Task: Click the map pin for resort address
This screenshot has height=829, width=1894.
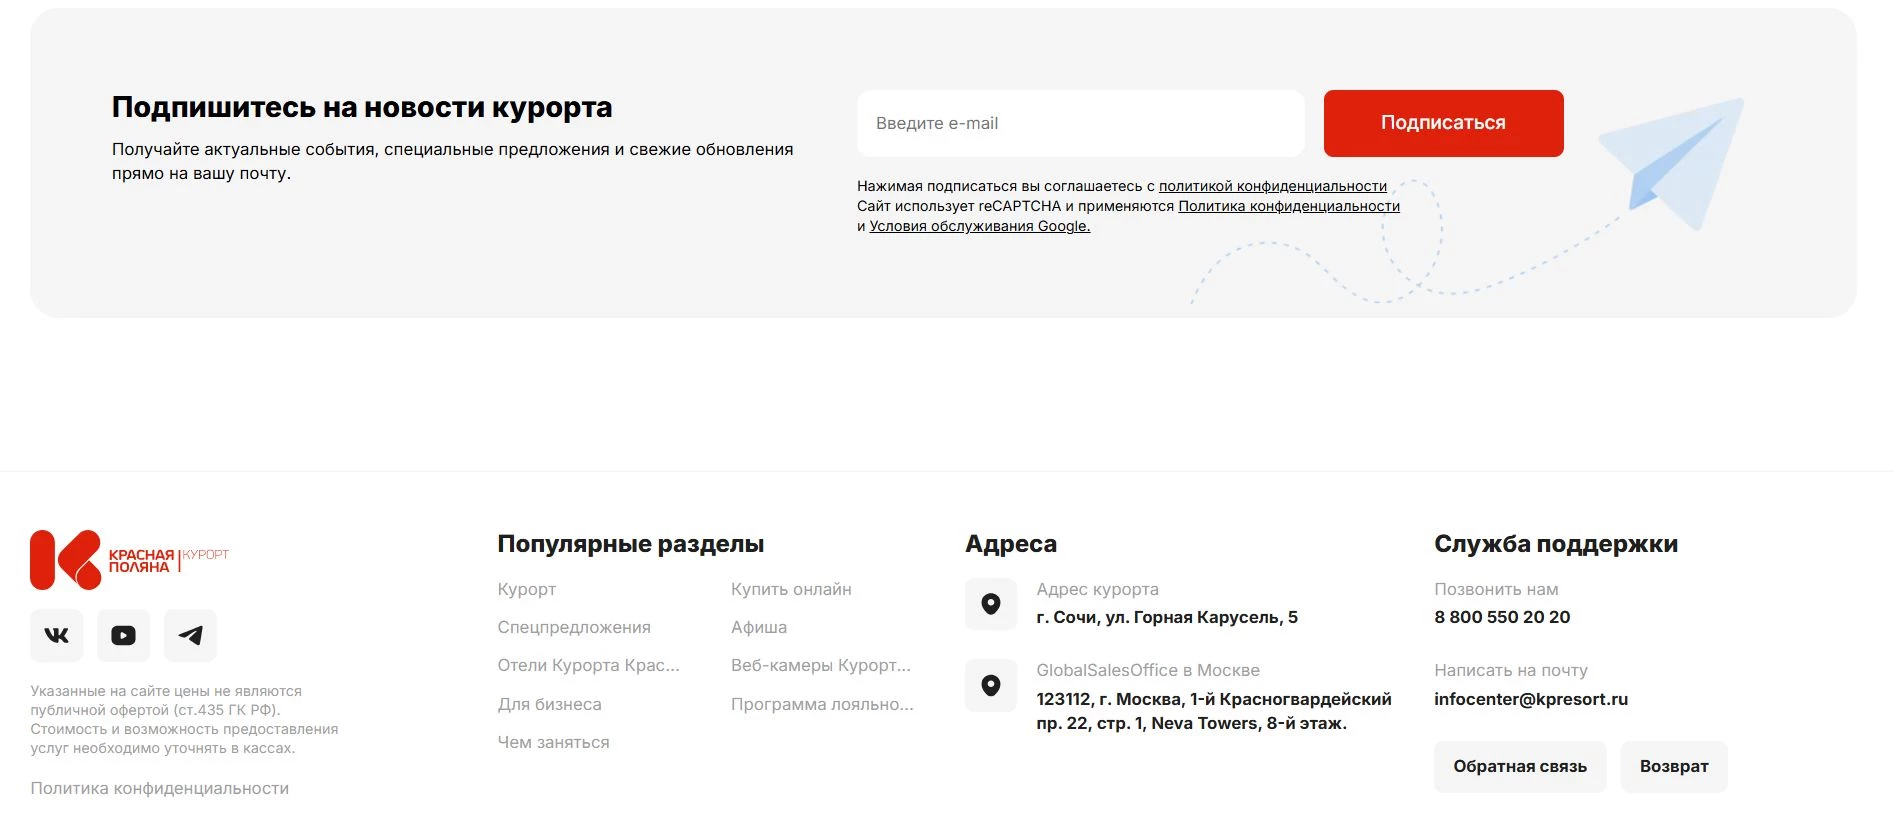Action: pos(990,604)
